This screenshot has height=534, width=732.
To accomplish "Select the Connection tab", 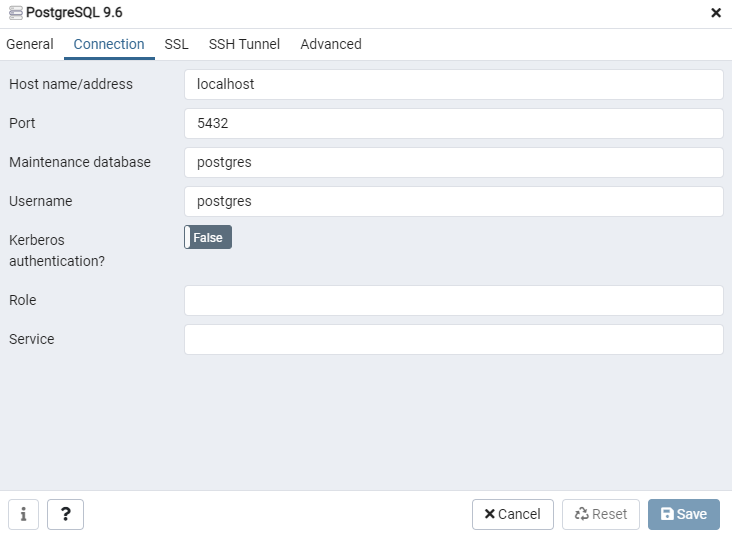I will pyautogui.click(x=109, y=44).
